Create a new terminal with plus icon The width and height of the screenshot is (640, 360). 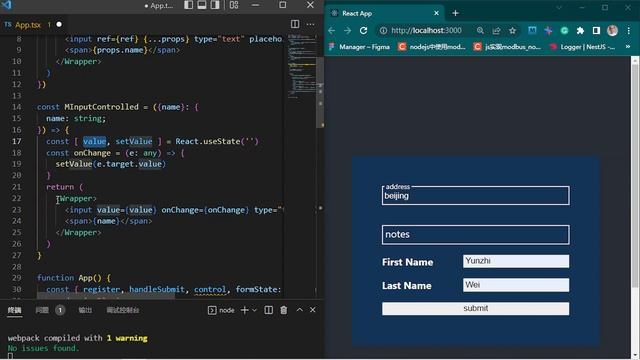tap(244, 310)
